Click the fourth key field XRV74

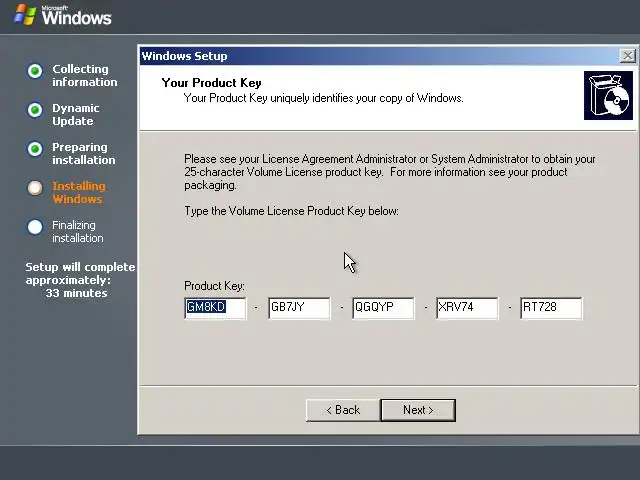click(x=467, y=308)
